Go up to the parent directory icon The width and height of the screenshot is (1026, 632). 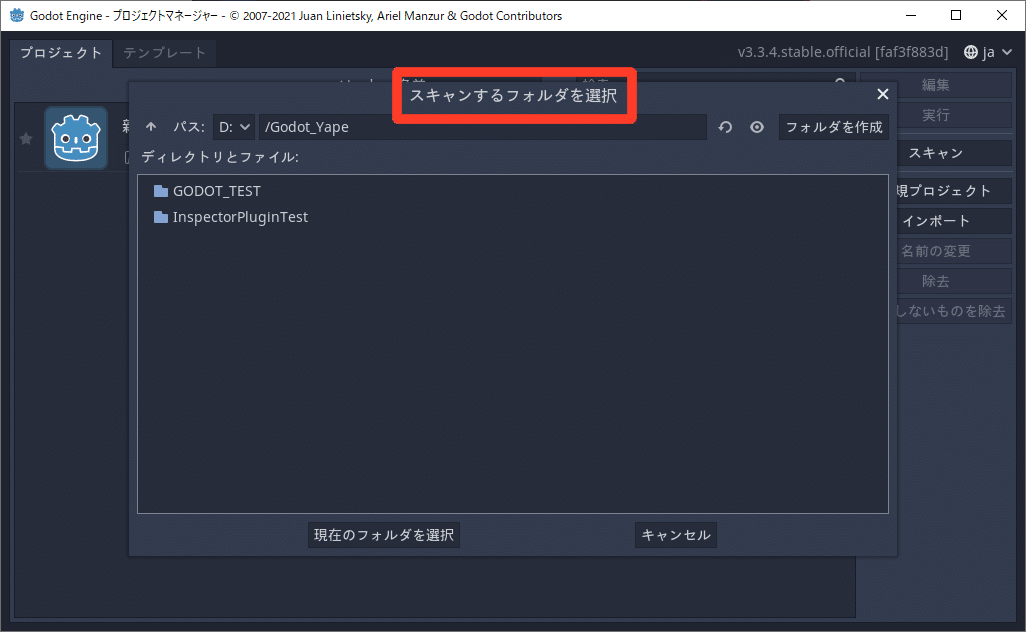tap(150, 126)
